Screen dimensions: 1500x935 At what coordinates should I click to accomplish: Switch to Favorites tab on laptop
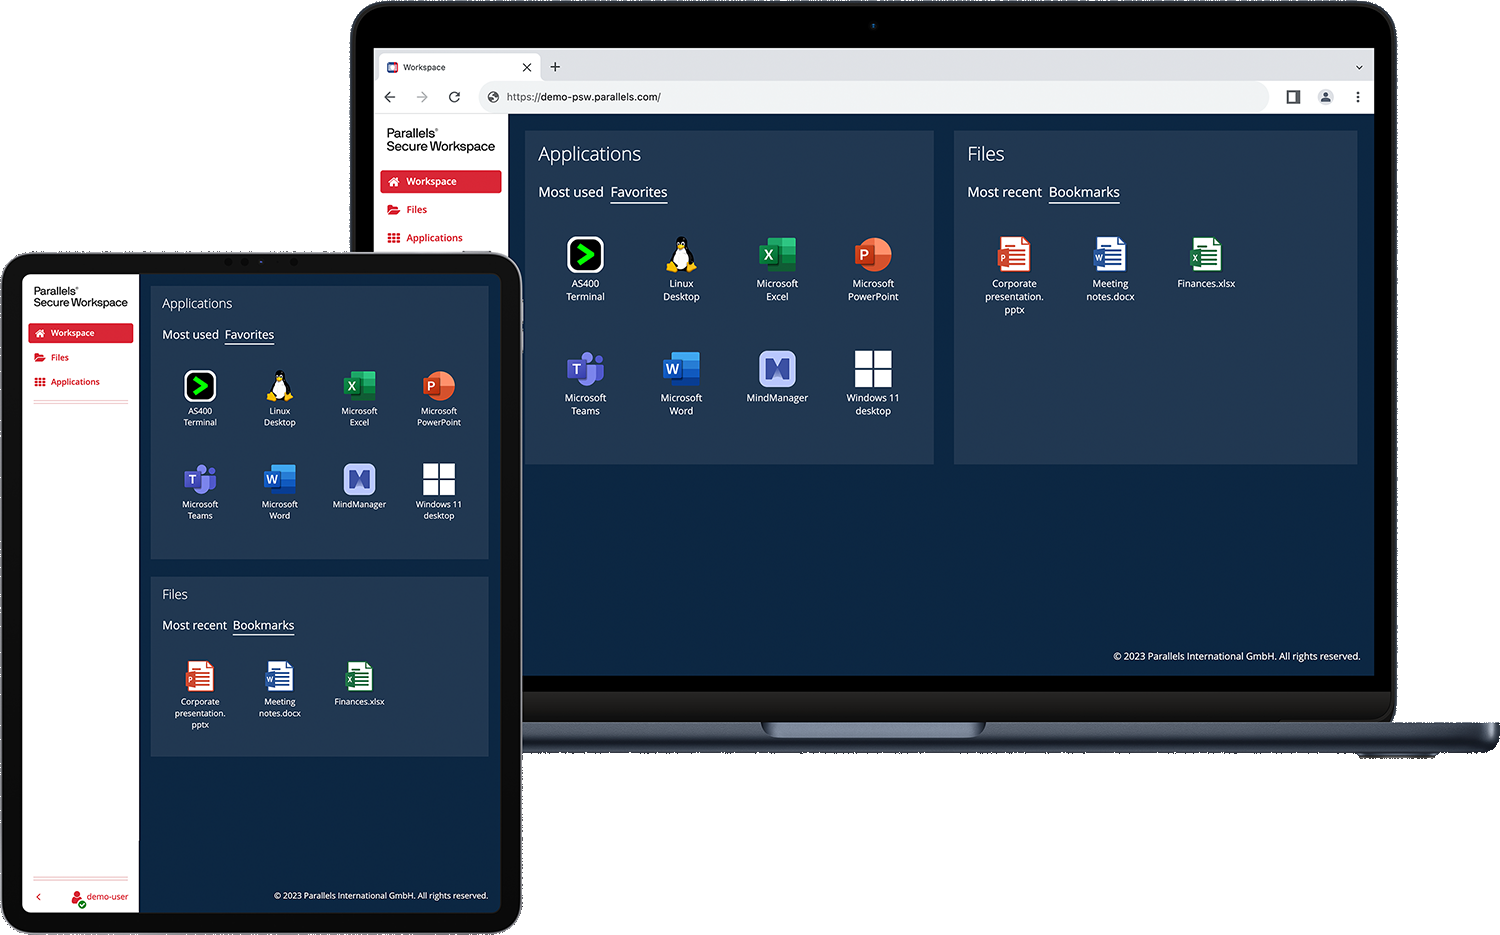pos(639,192)
